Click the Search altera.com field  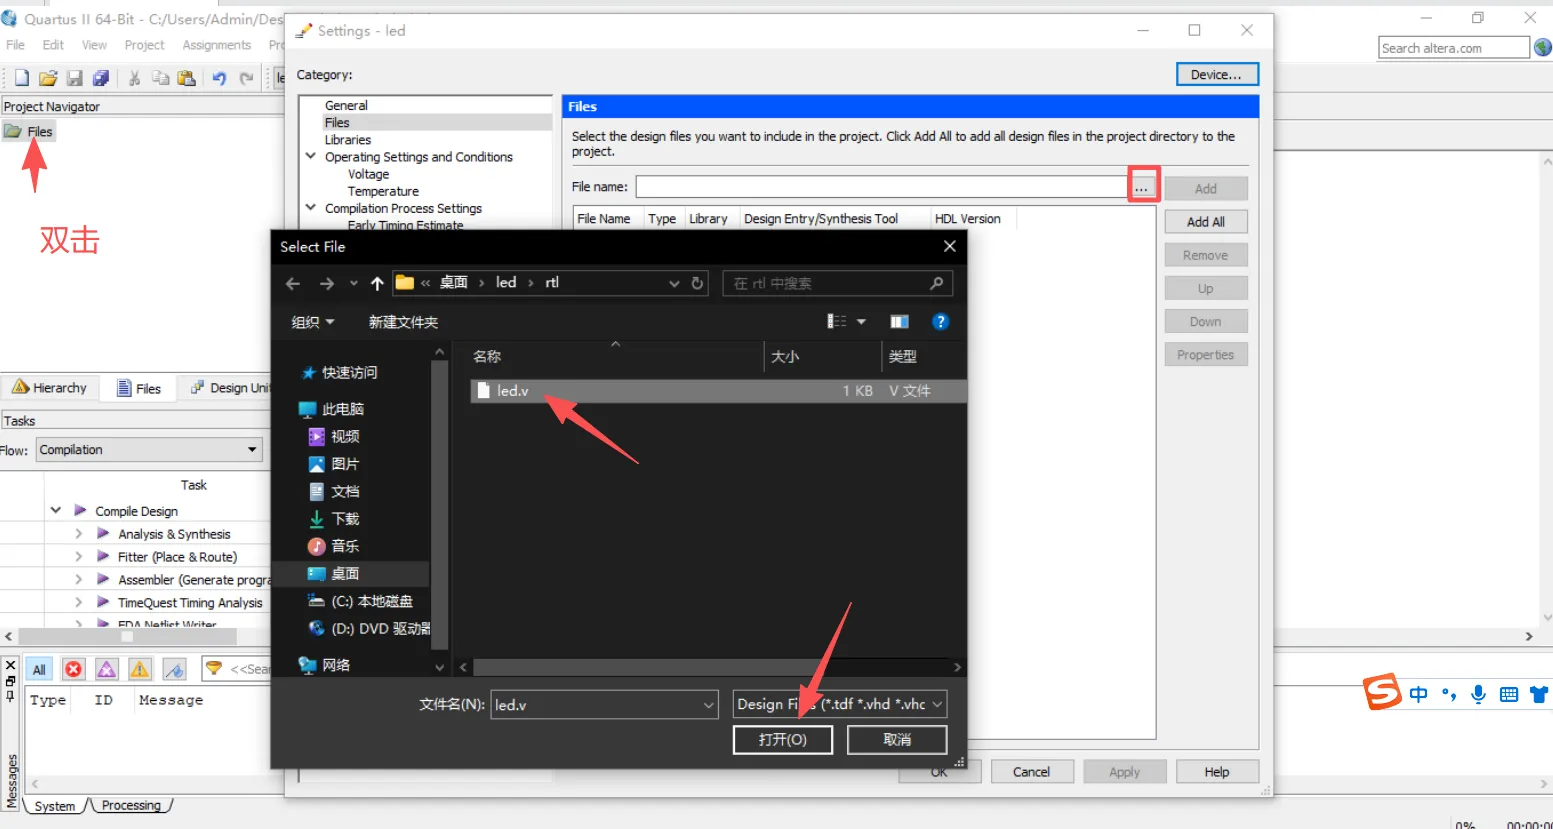pos(1454,48)
